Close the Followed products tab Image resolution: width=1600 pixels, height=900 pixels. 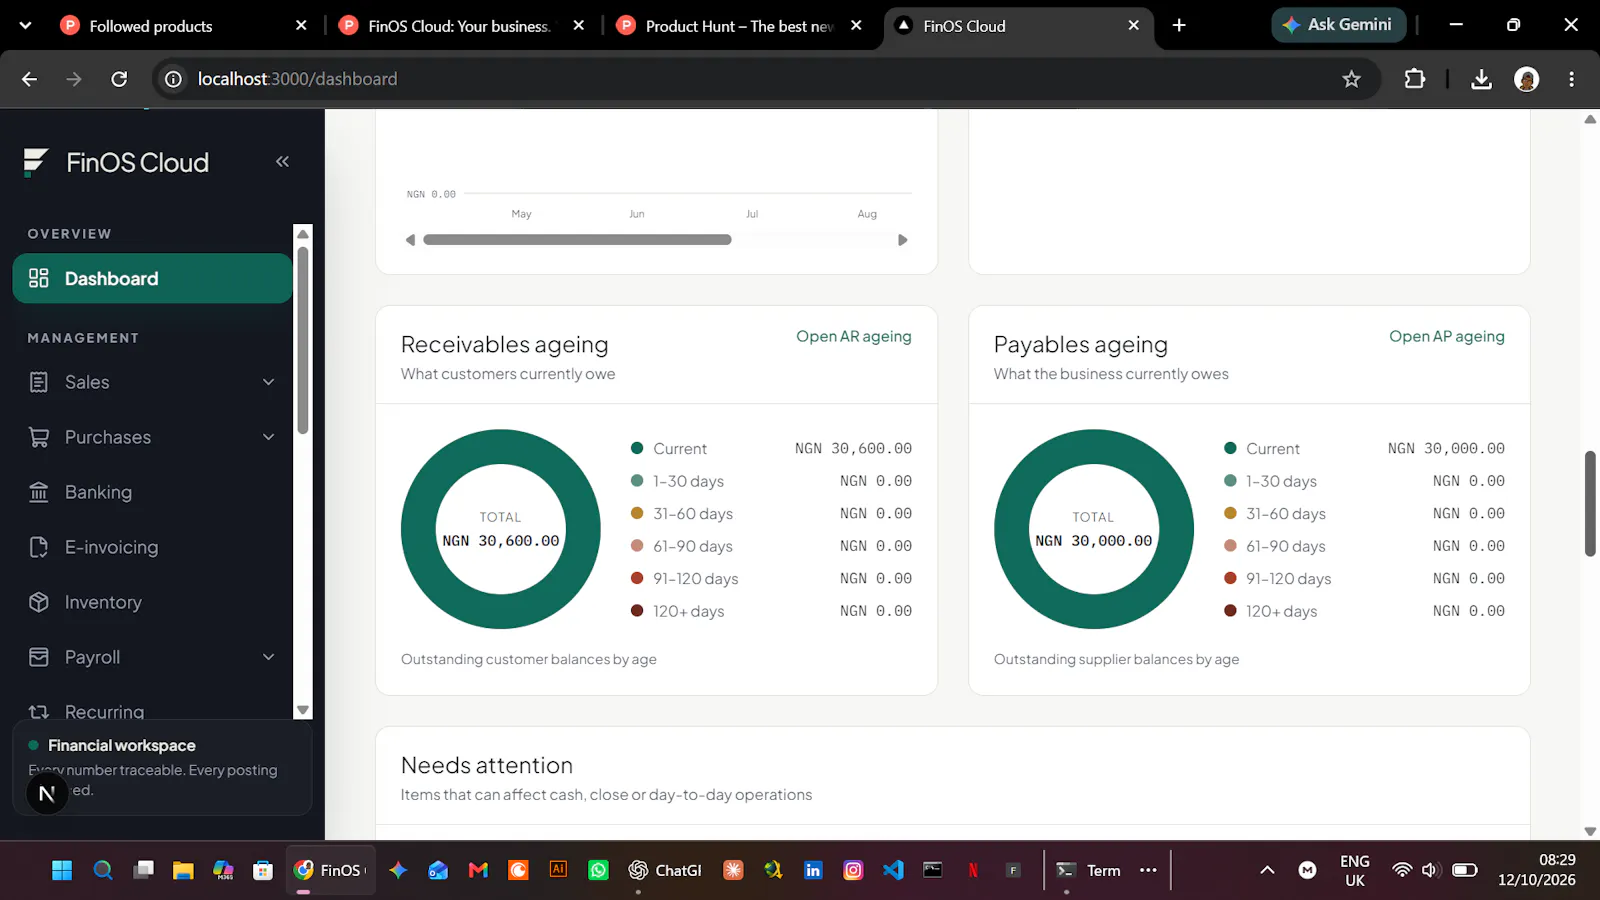301,26
